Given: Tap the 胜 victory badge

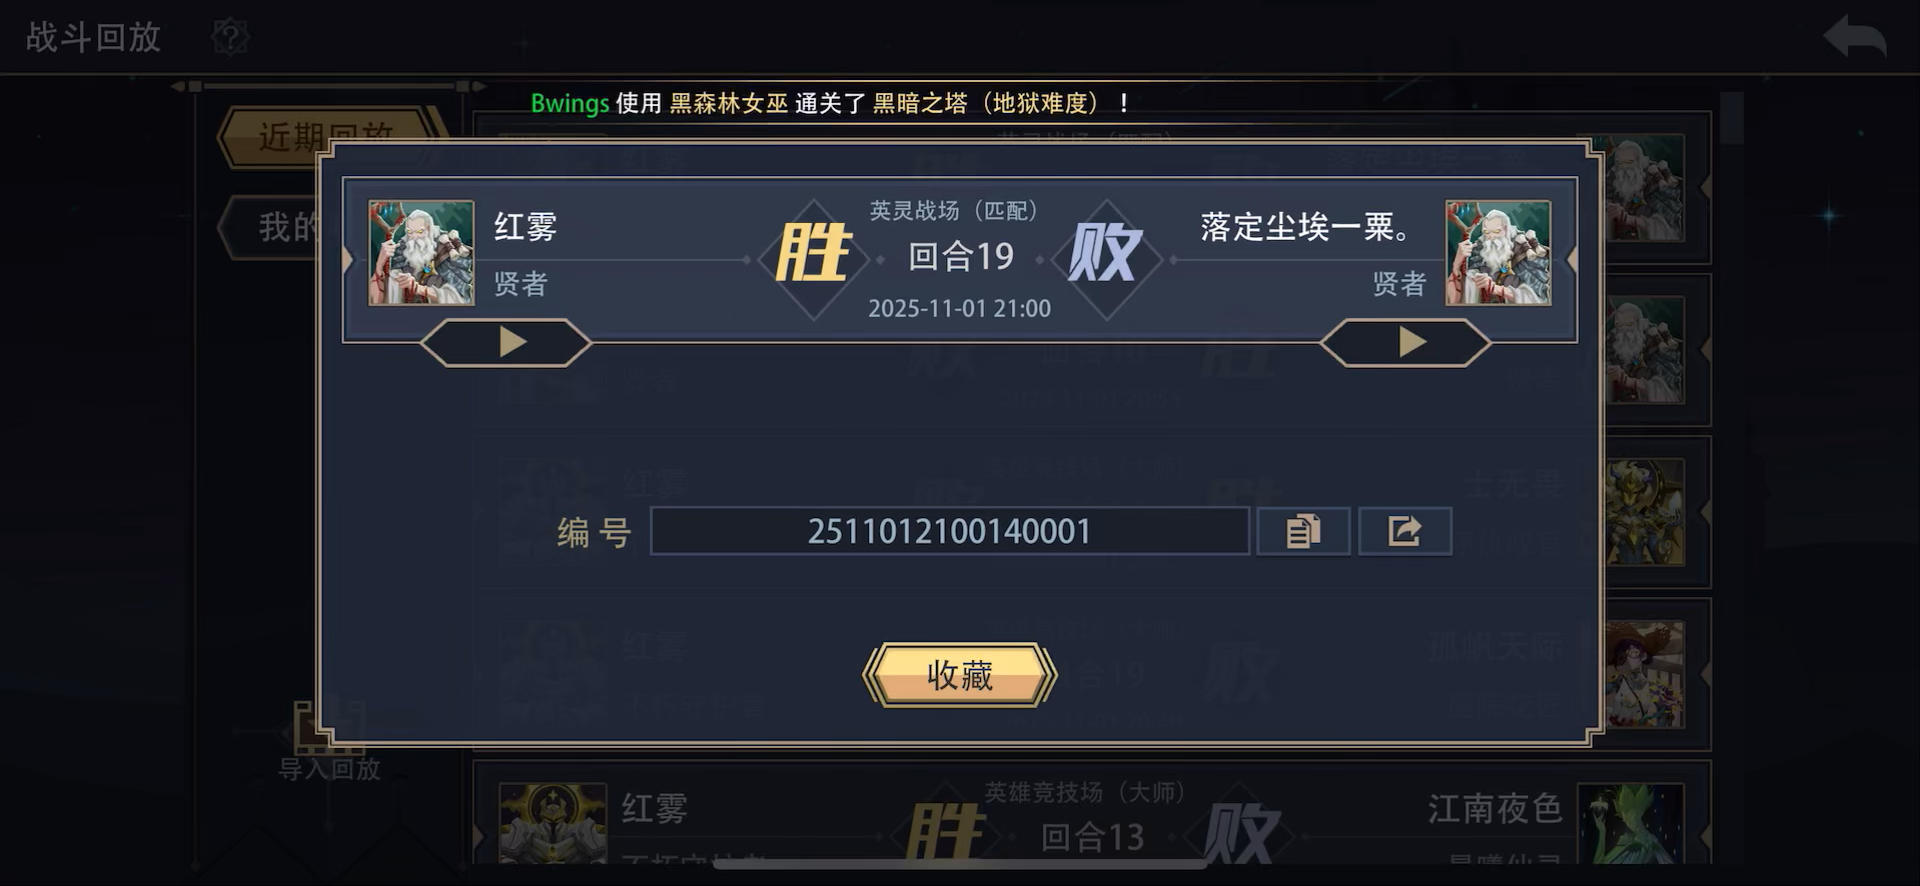Looking at the screenshot, I should tap(814, 253).
